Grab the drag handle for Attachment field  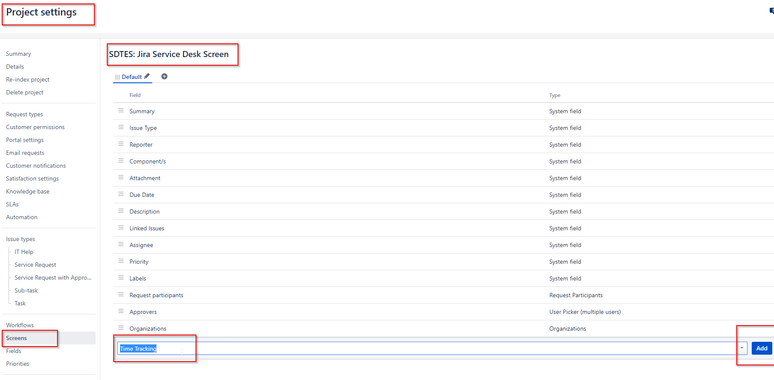tap(120, 178)
